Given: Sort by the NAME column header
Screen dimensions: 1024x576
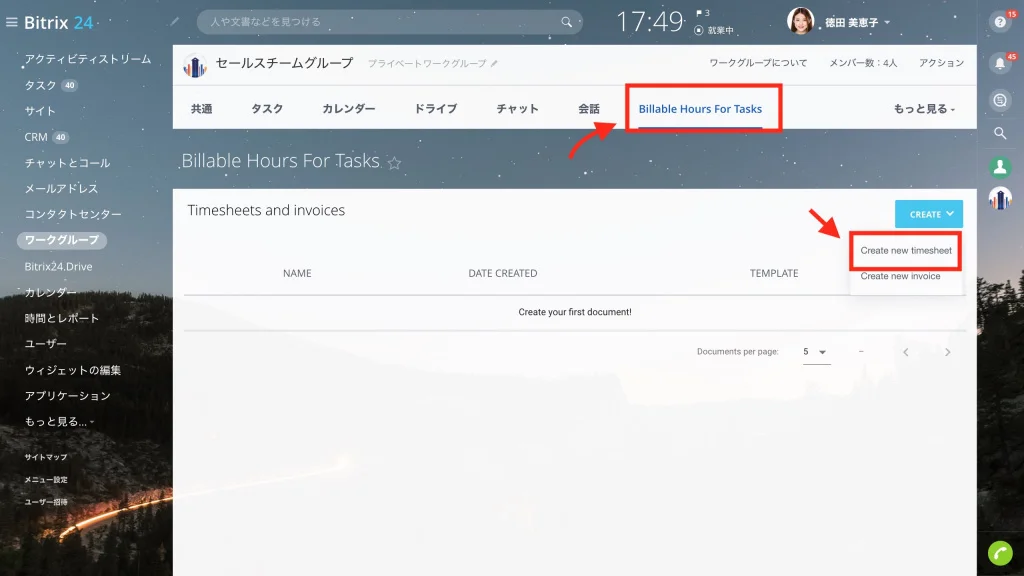Looking at the screenshot, I should 297,274.
